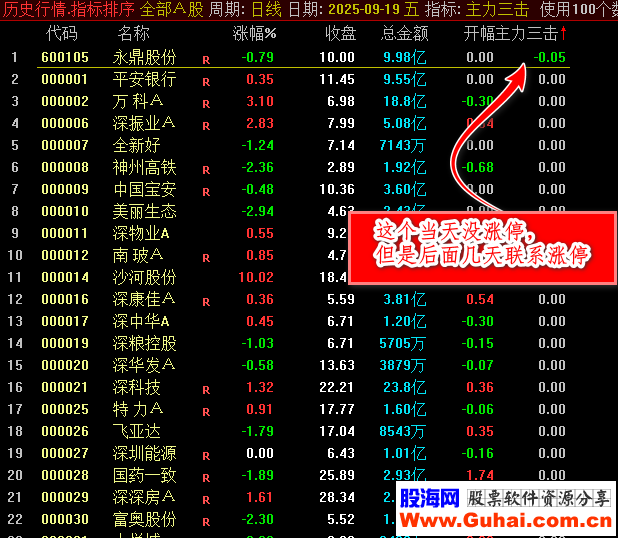This screenshot has height=538, width=618.
Task: Click the R marker on 深科技 row
Action: [206, 388]
